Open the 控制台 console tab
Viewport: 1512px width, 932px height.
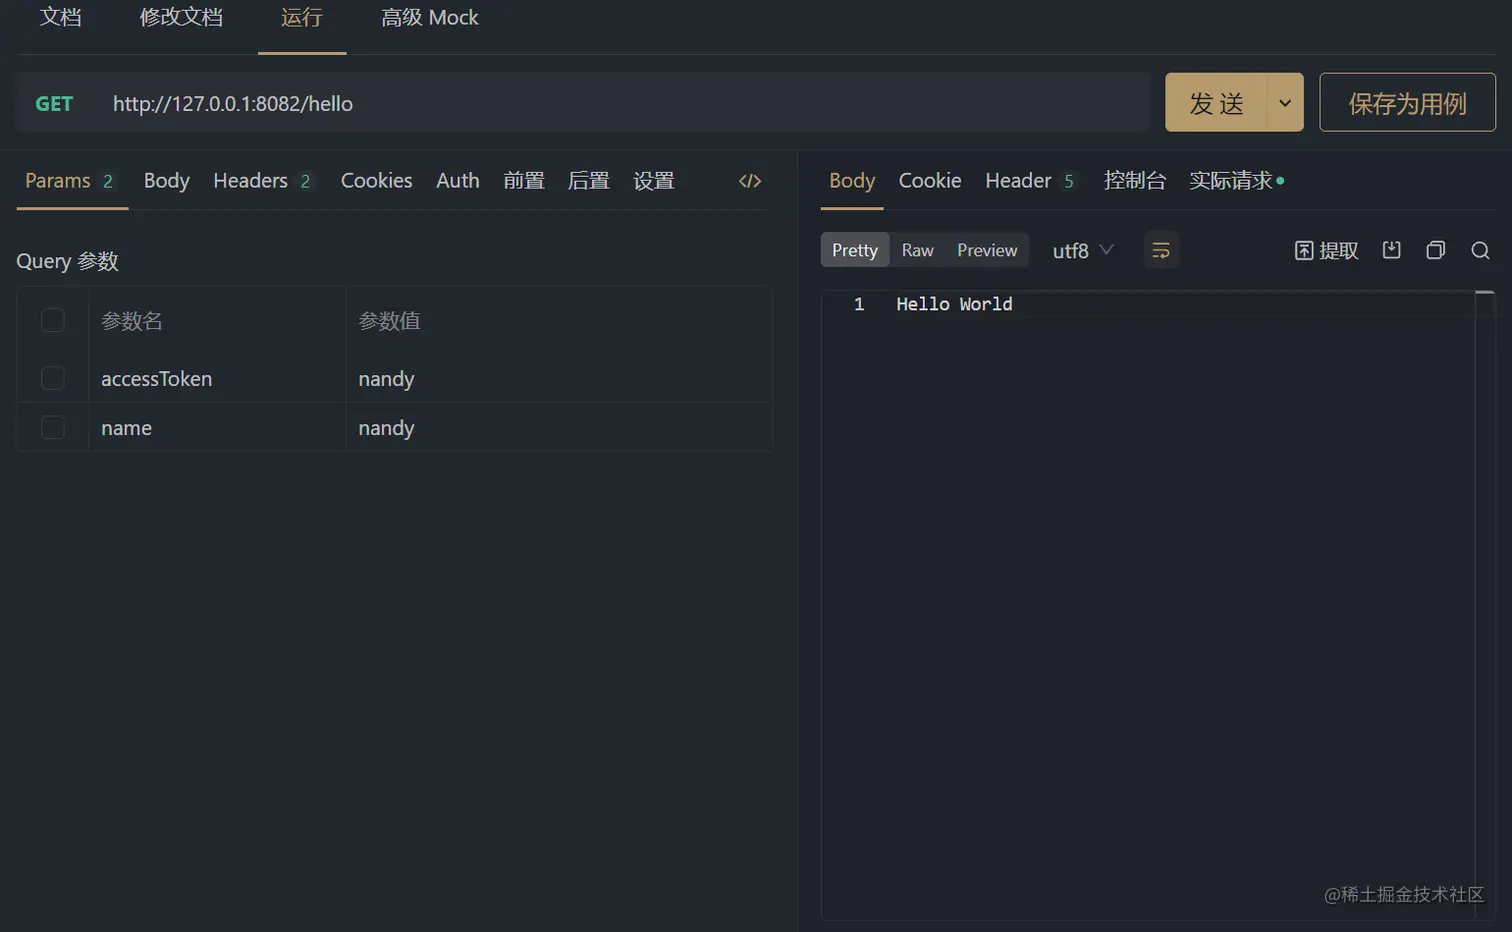[x=1135, y=181]
